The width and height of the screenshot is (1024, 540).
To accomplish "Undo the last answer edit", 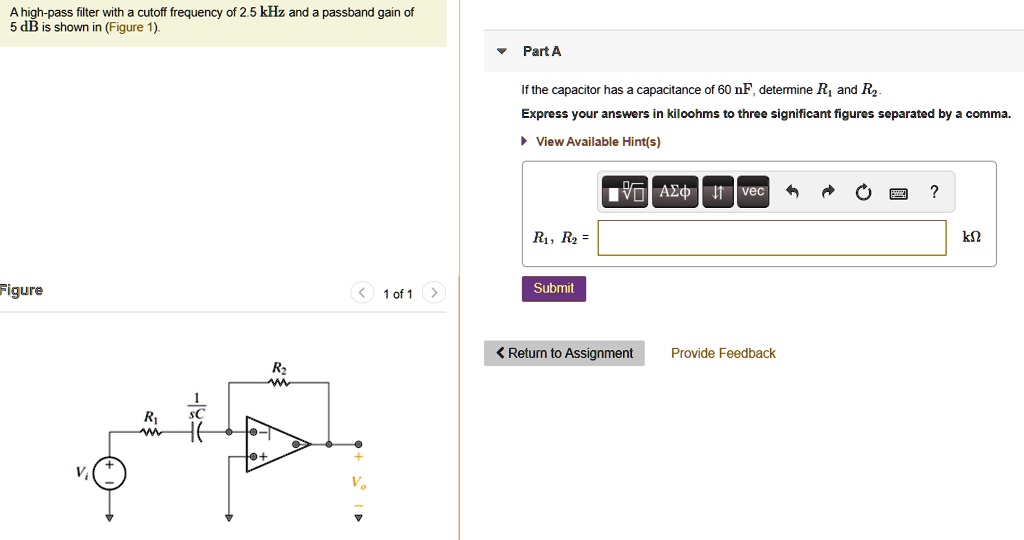I will (x=792, y=191).
